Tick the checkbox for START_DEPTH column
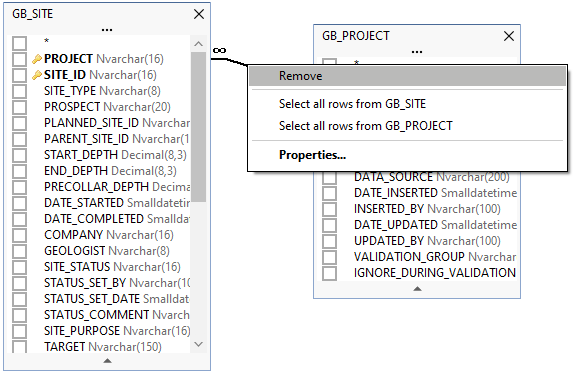The width and height of the screenshot is (574, 375). pos(19,155)
